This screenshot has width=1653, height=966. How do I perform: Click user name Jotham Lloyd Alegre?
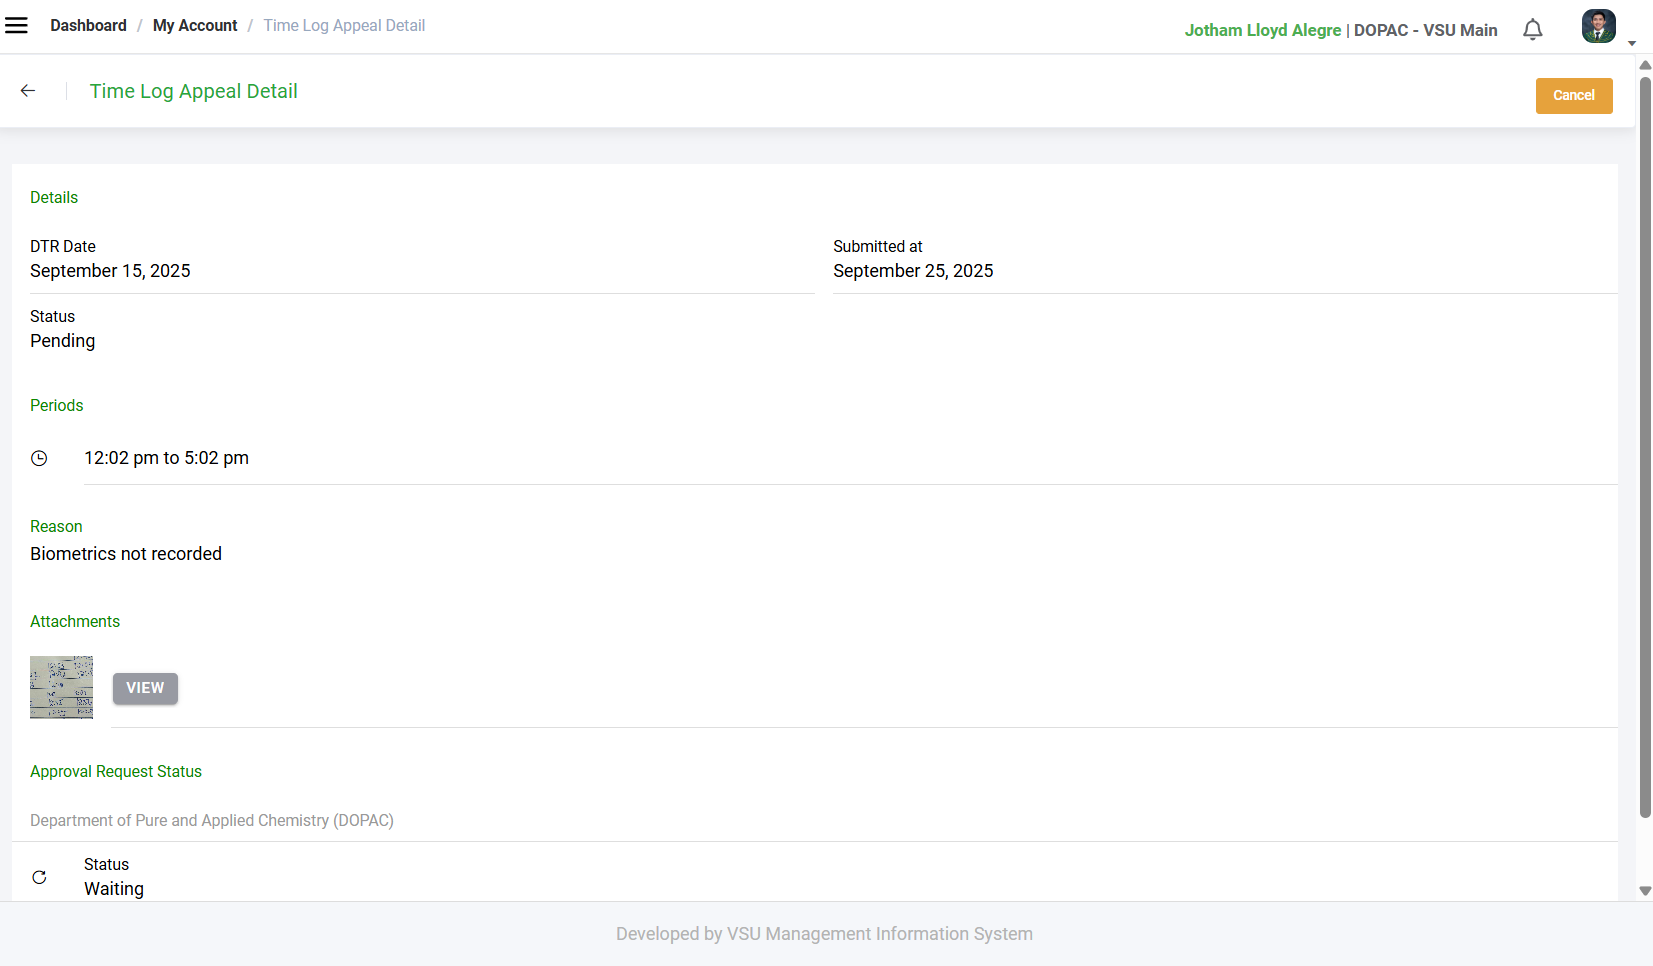1262,30
